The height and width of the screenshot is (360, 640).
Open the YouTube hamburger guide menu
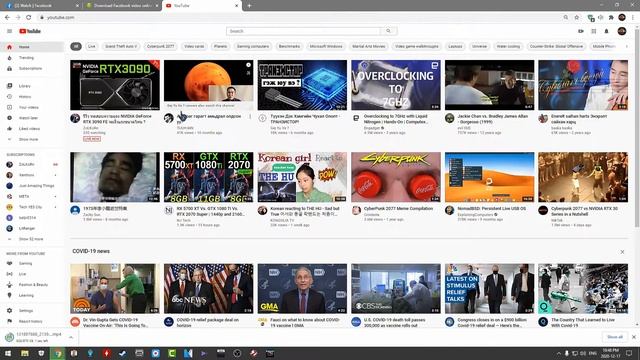pos(9,31)
